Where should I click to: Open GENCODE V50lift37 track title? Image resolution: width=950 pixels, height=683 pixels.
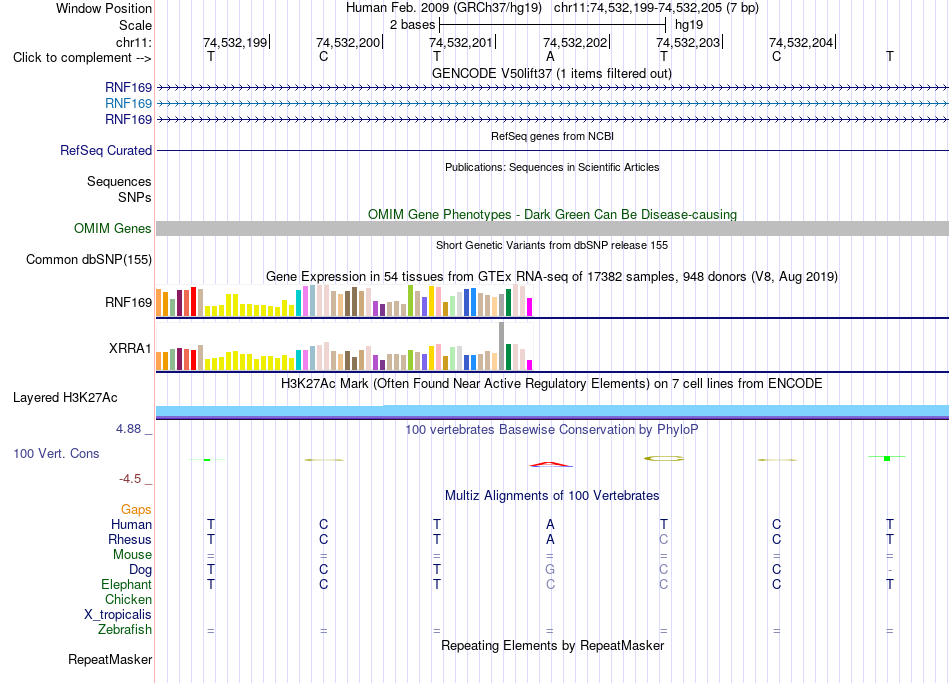(552, 74)
